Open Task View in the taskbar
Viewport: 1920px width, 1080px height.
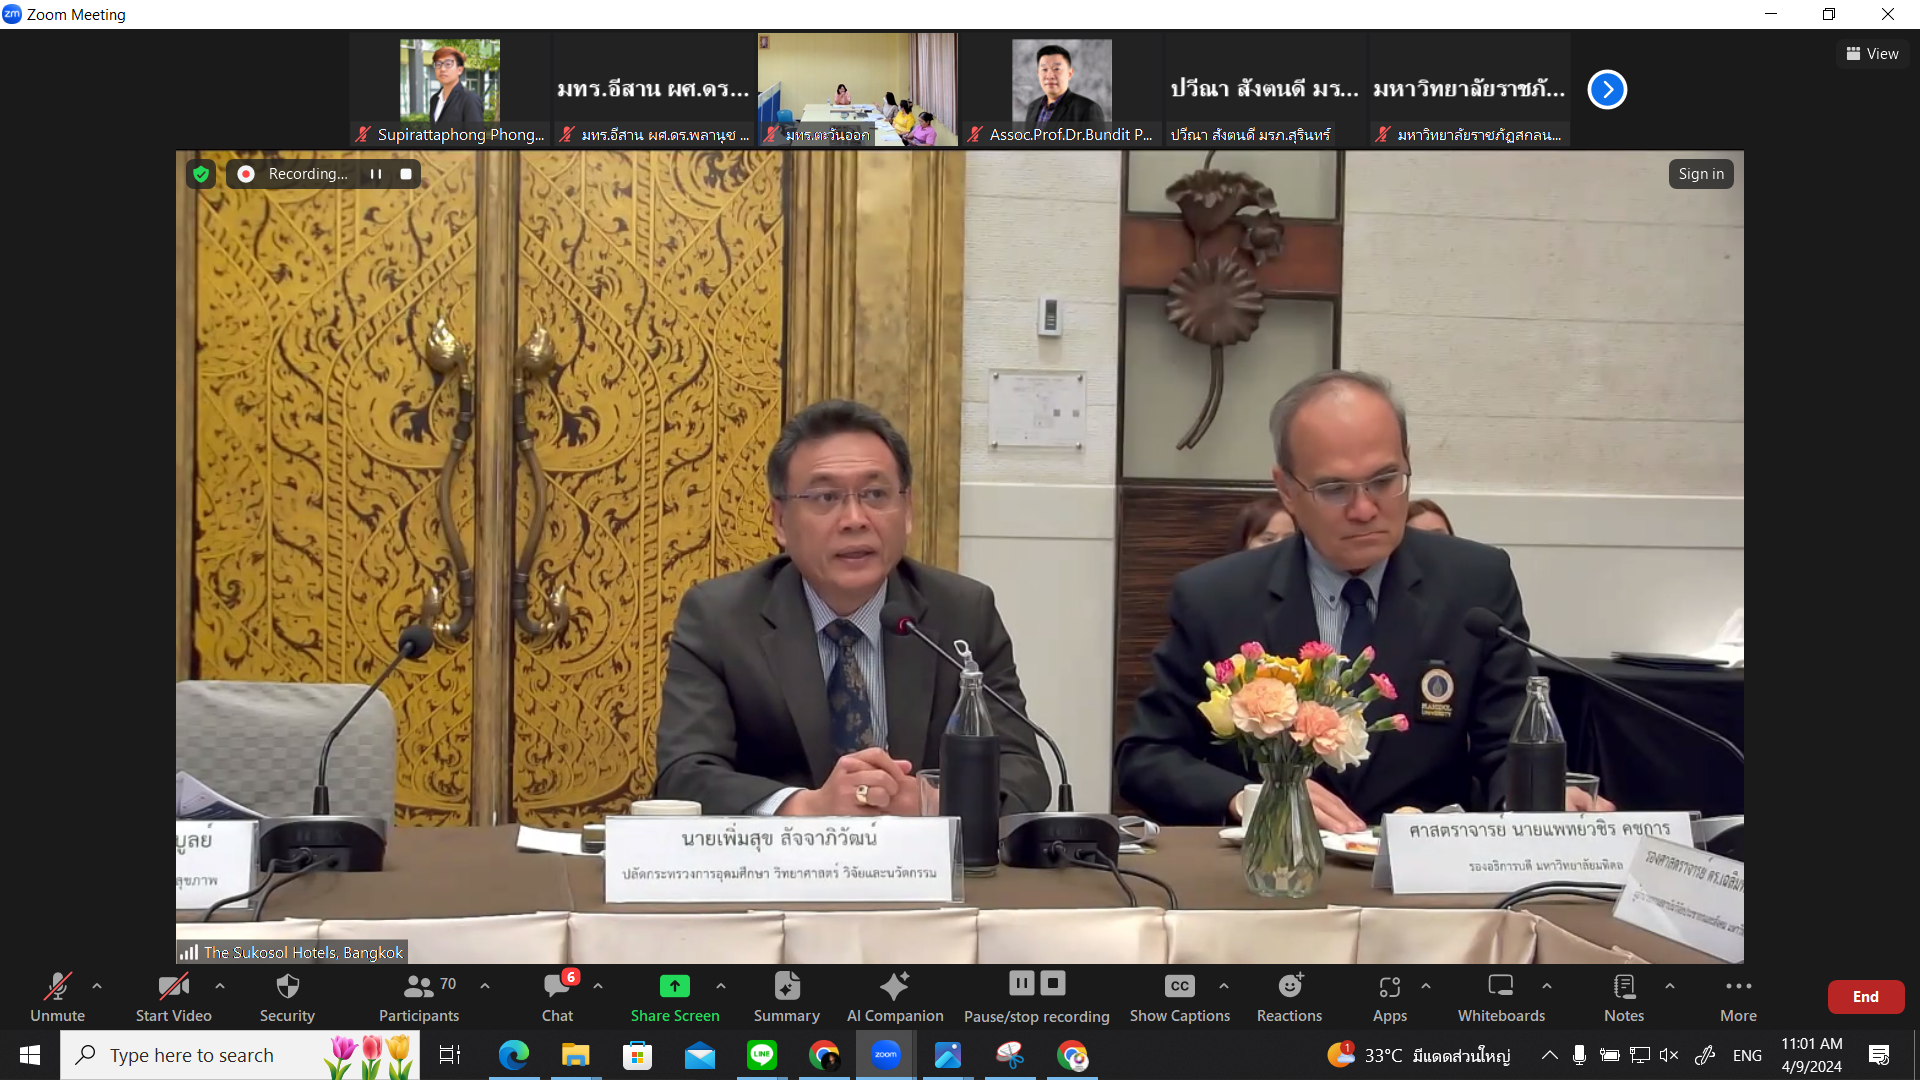click(450, 1055)
